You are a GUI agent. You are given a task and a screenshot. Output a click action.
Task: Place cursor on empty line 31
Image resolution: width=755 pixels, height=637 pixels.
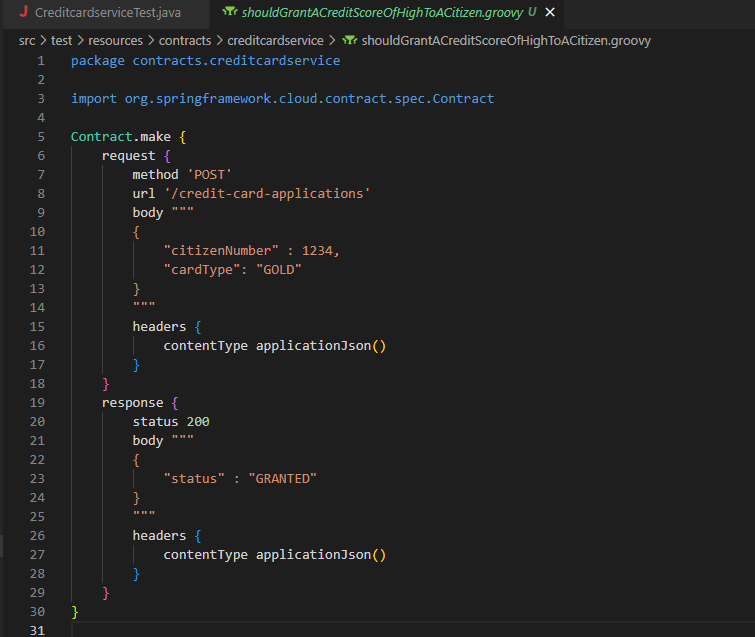point(413,630)
